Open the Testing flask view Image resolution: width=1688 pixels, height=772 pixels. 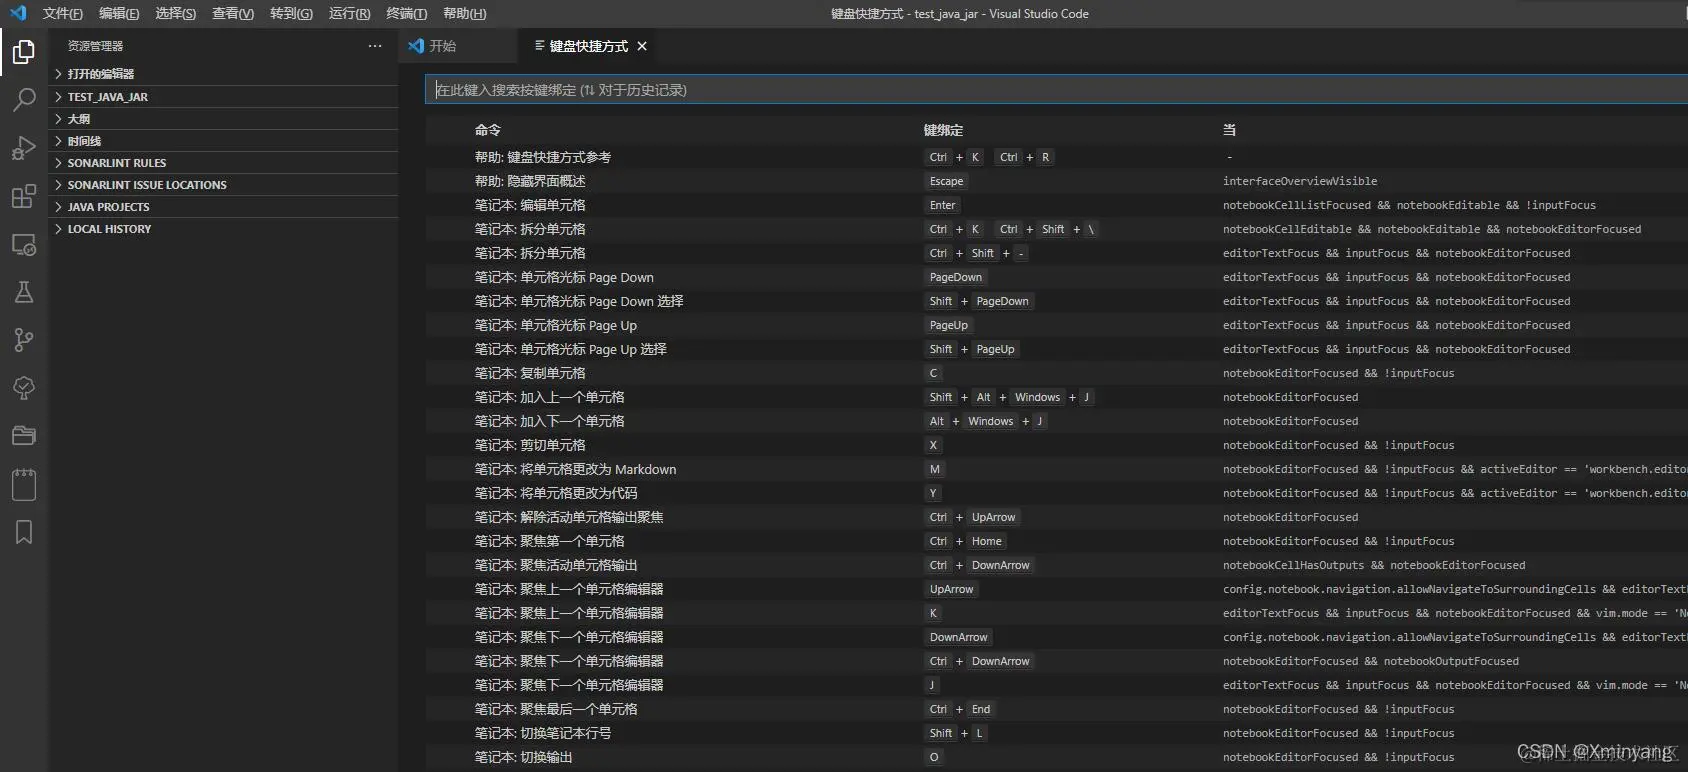click(24, 292)
